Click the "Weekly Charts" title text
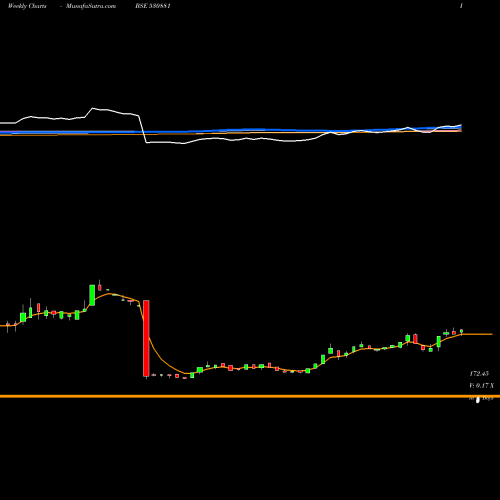 click(x=27, y=6)
